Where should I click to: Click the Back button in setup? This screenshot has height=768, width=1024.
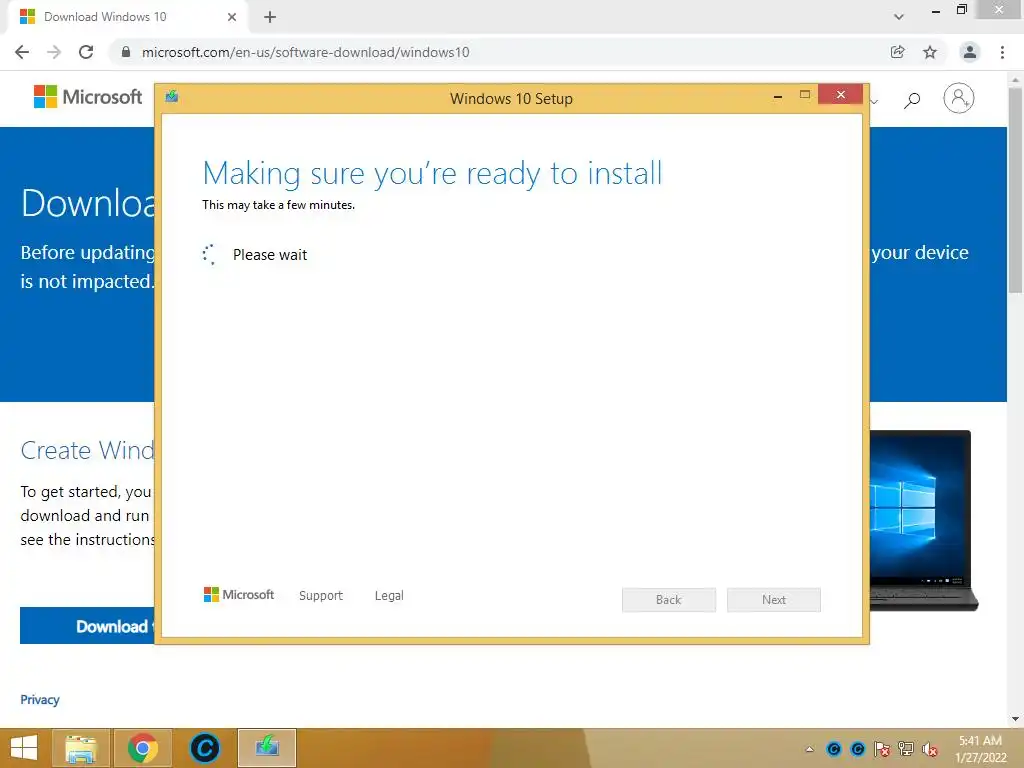click(669, 600)
